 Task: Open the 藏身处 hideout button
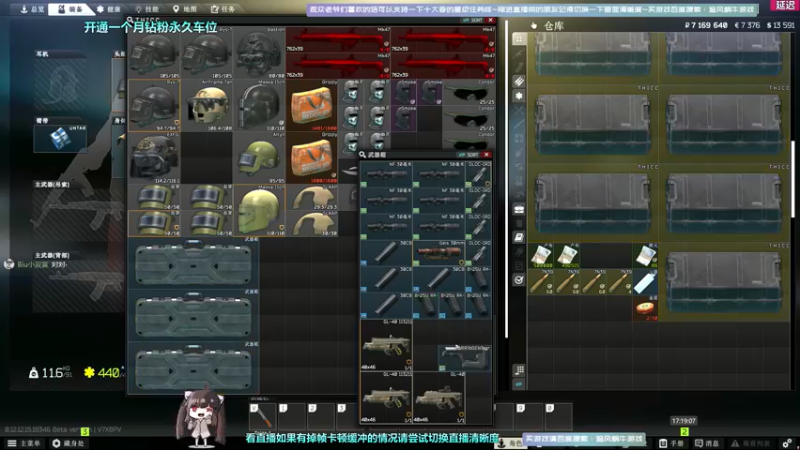68,443
